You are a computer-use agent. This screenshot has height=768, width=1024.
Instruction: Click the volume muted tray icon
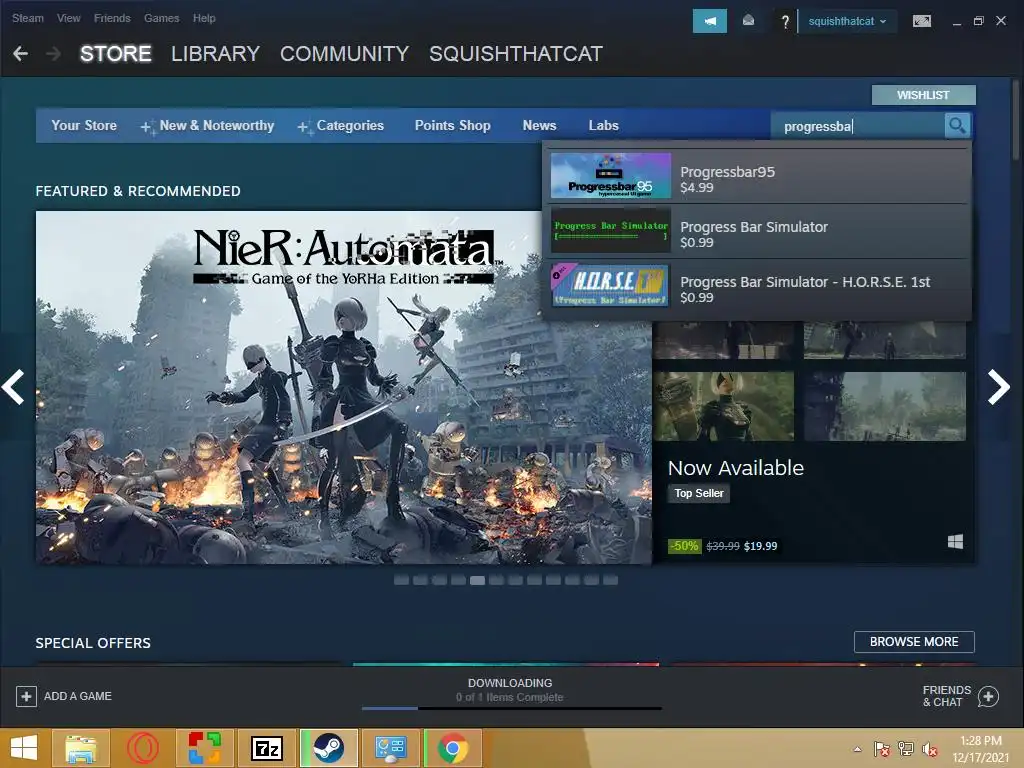click(929, 749)
